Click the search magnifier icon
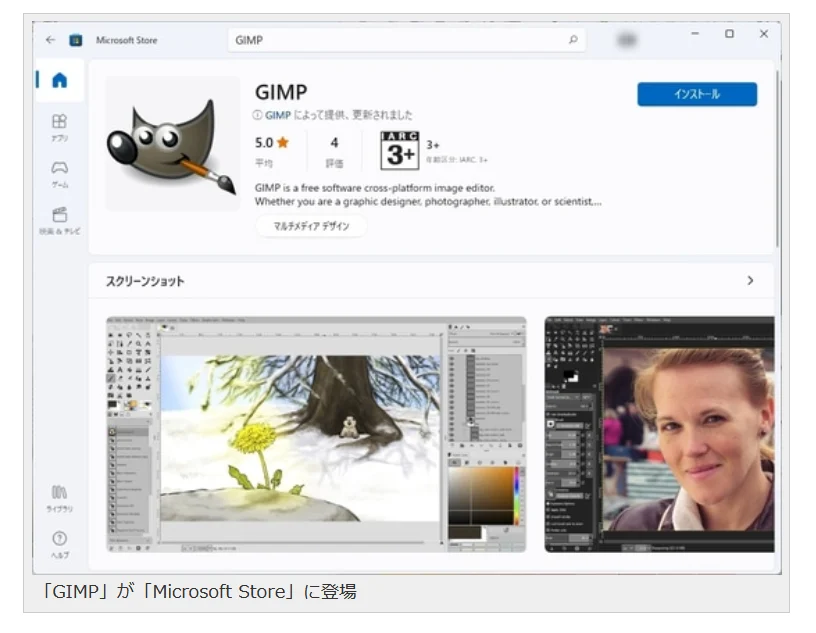 571,40
